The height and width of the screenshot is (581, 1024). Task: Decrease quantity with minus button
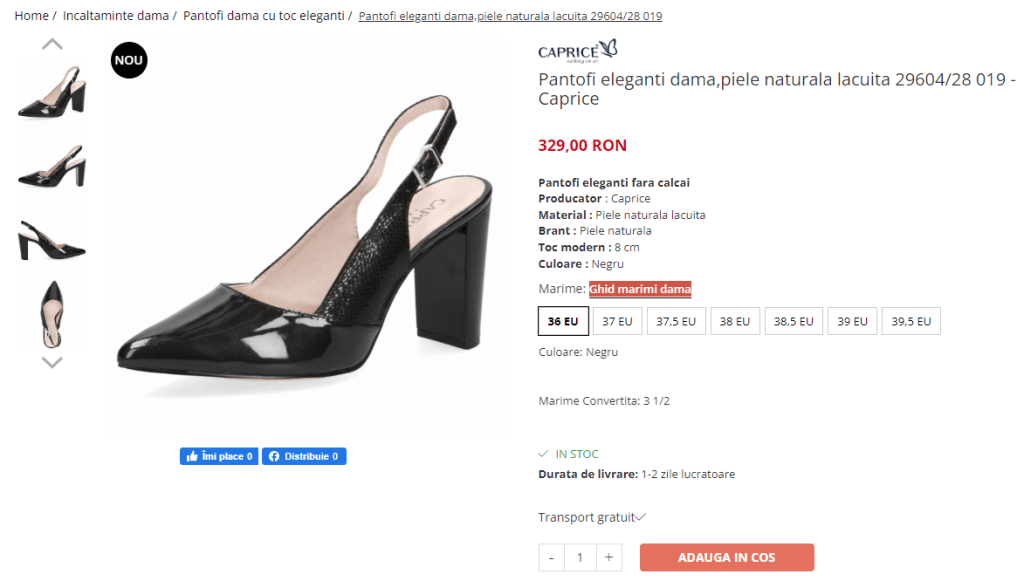pyautogui.click(x=551, y=557)
